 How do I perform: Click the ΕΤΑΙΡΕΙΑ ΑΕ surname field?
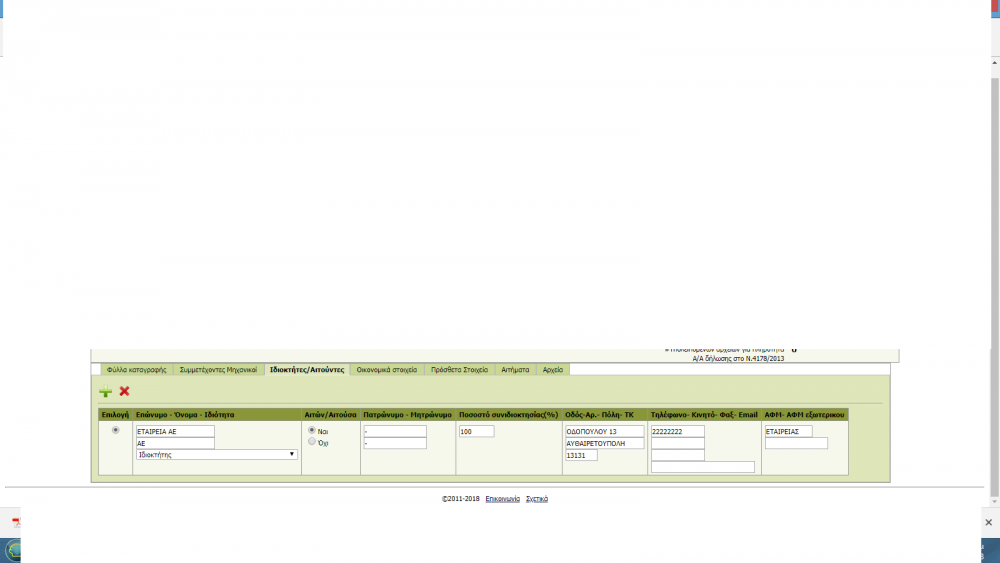pos(175,431)
